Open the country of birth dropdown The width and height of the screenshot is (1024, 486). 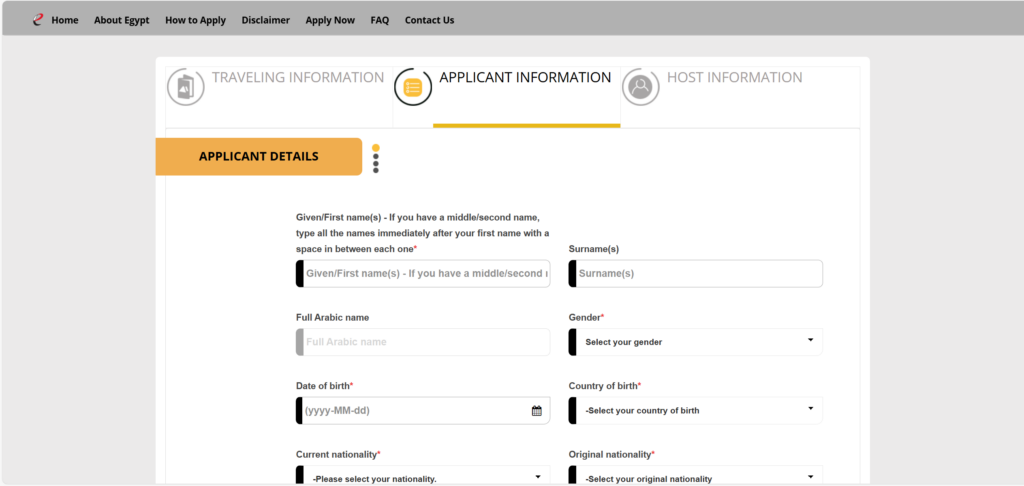pyautogui.click(x=696, y=411)
